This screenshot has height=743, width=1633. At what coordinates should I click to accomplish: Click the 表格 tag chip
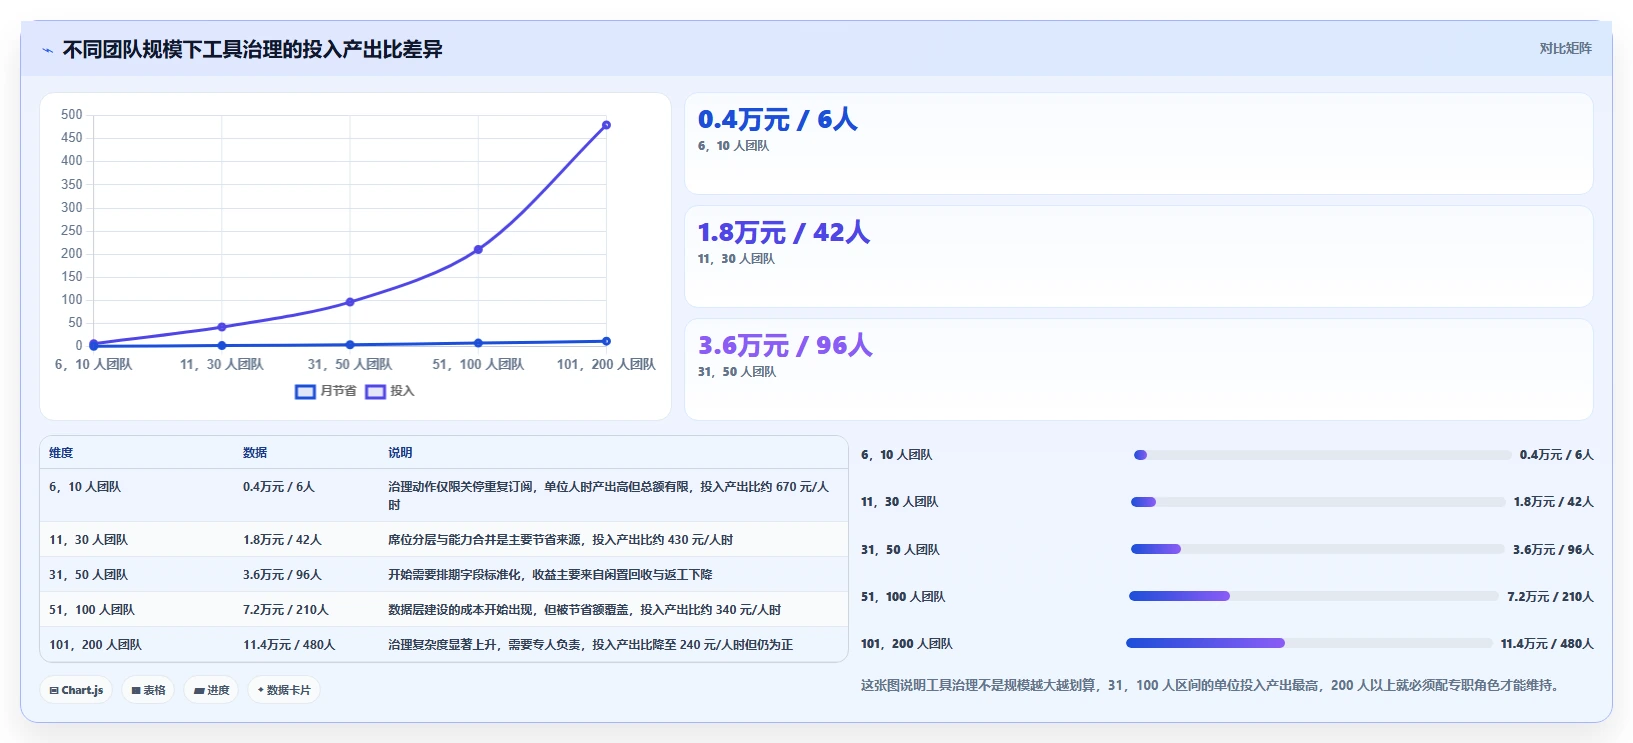pos(148,690)
